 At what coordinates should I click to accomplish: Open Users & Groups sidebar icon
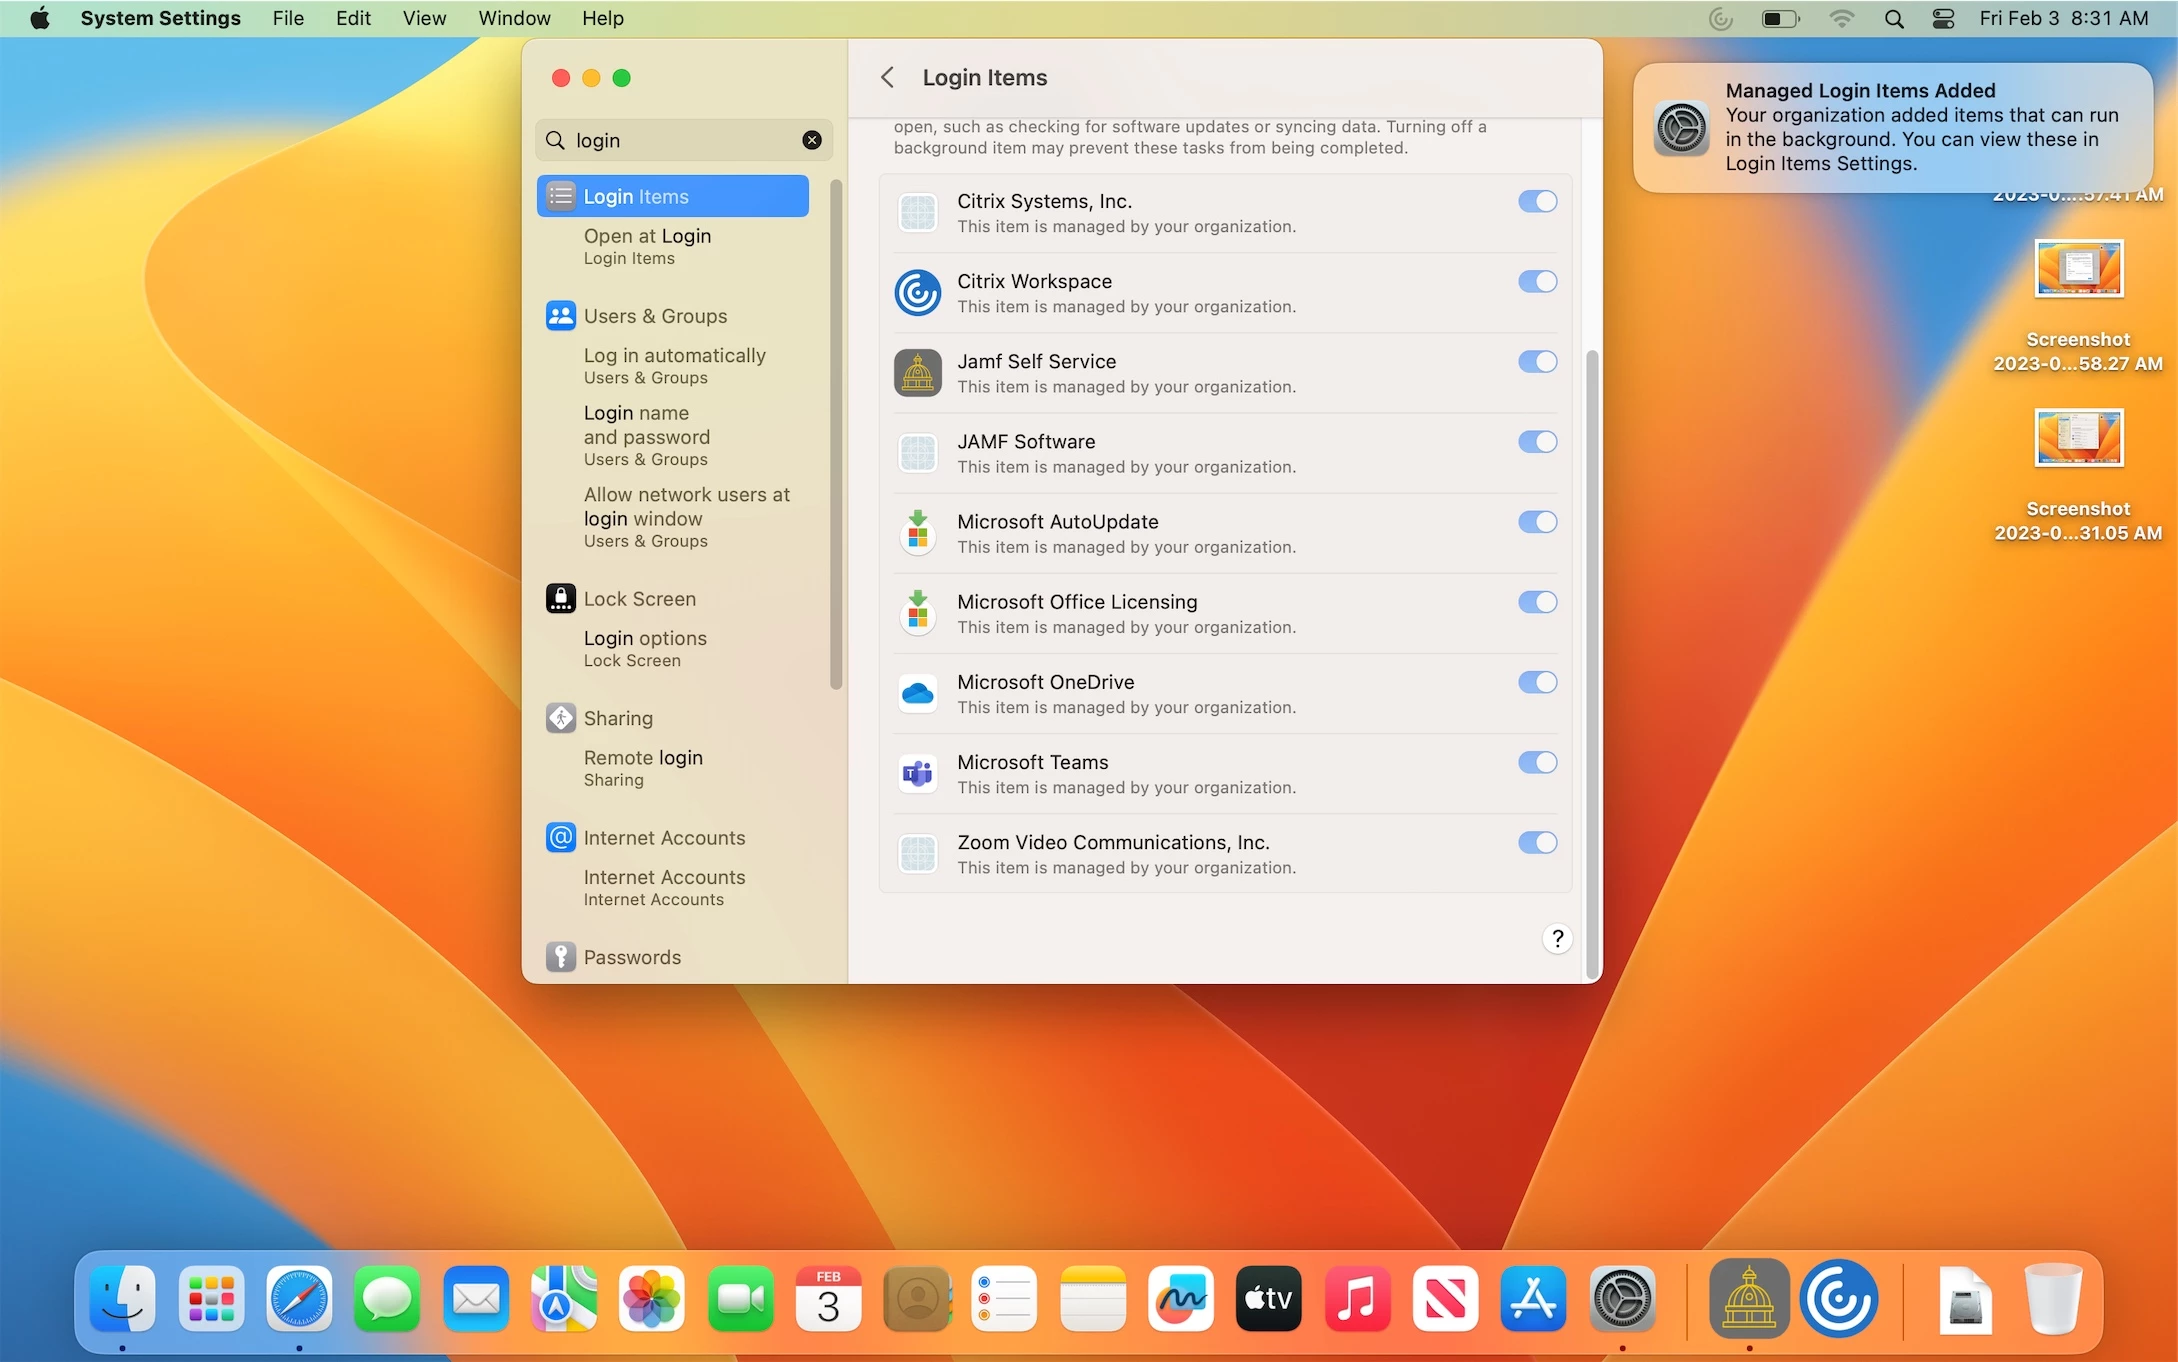[x=560, y=316]
